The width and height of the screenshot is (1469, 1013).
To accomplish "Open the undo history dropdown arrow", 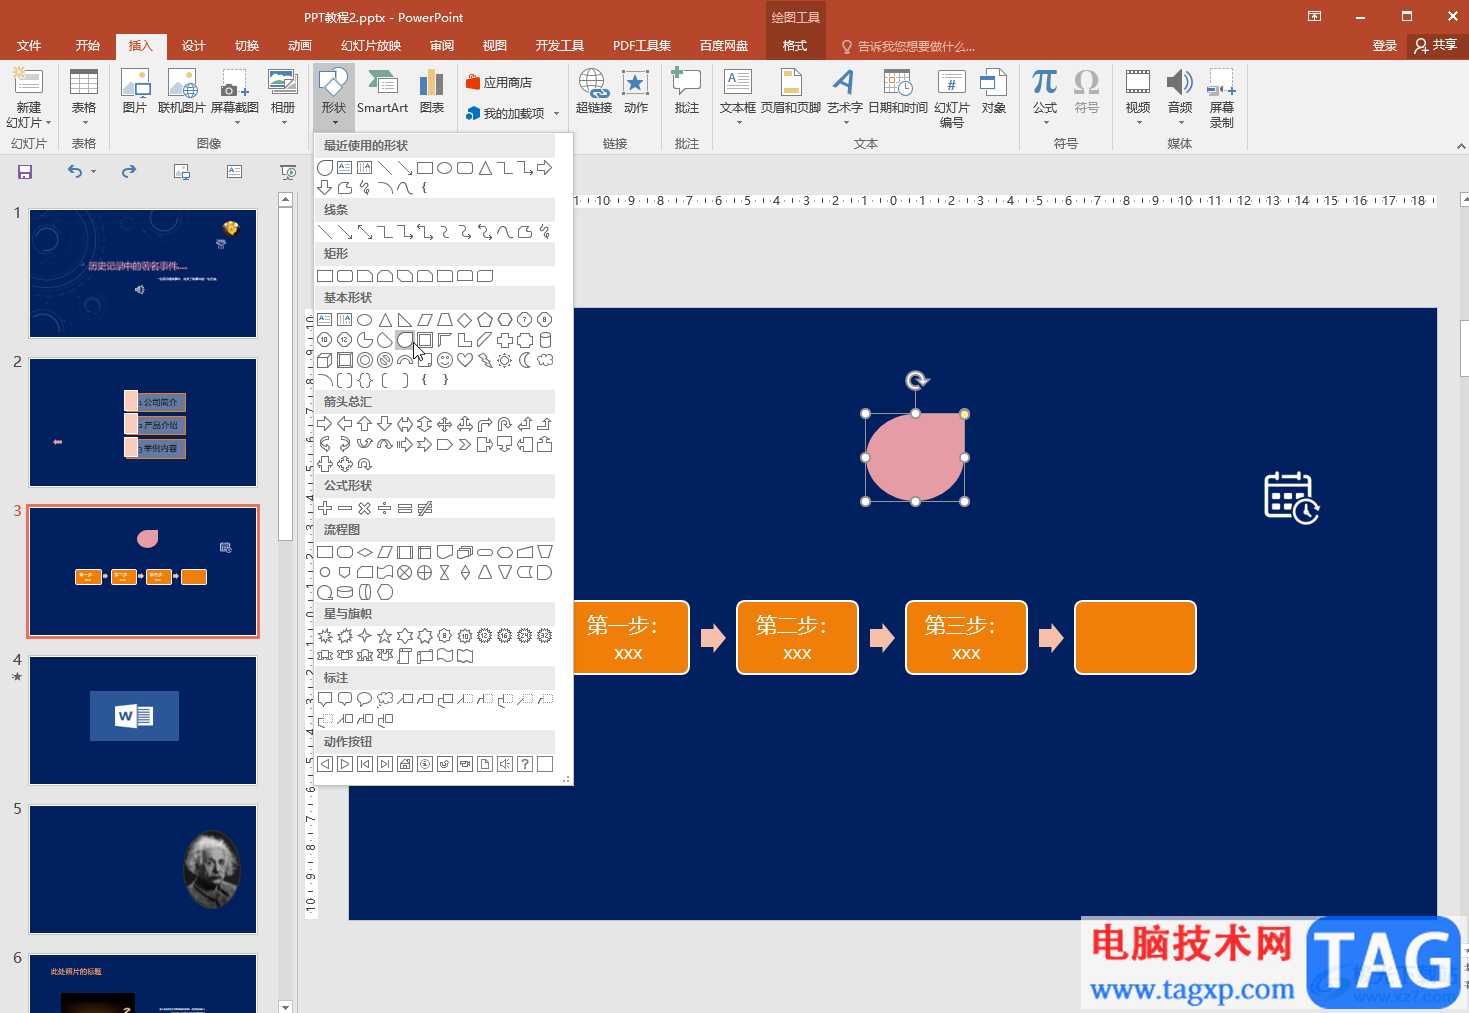I will [94, 172].
